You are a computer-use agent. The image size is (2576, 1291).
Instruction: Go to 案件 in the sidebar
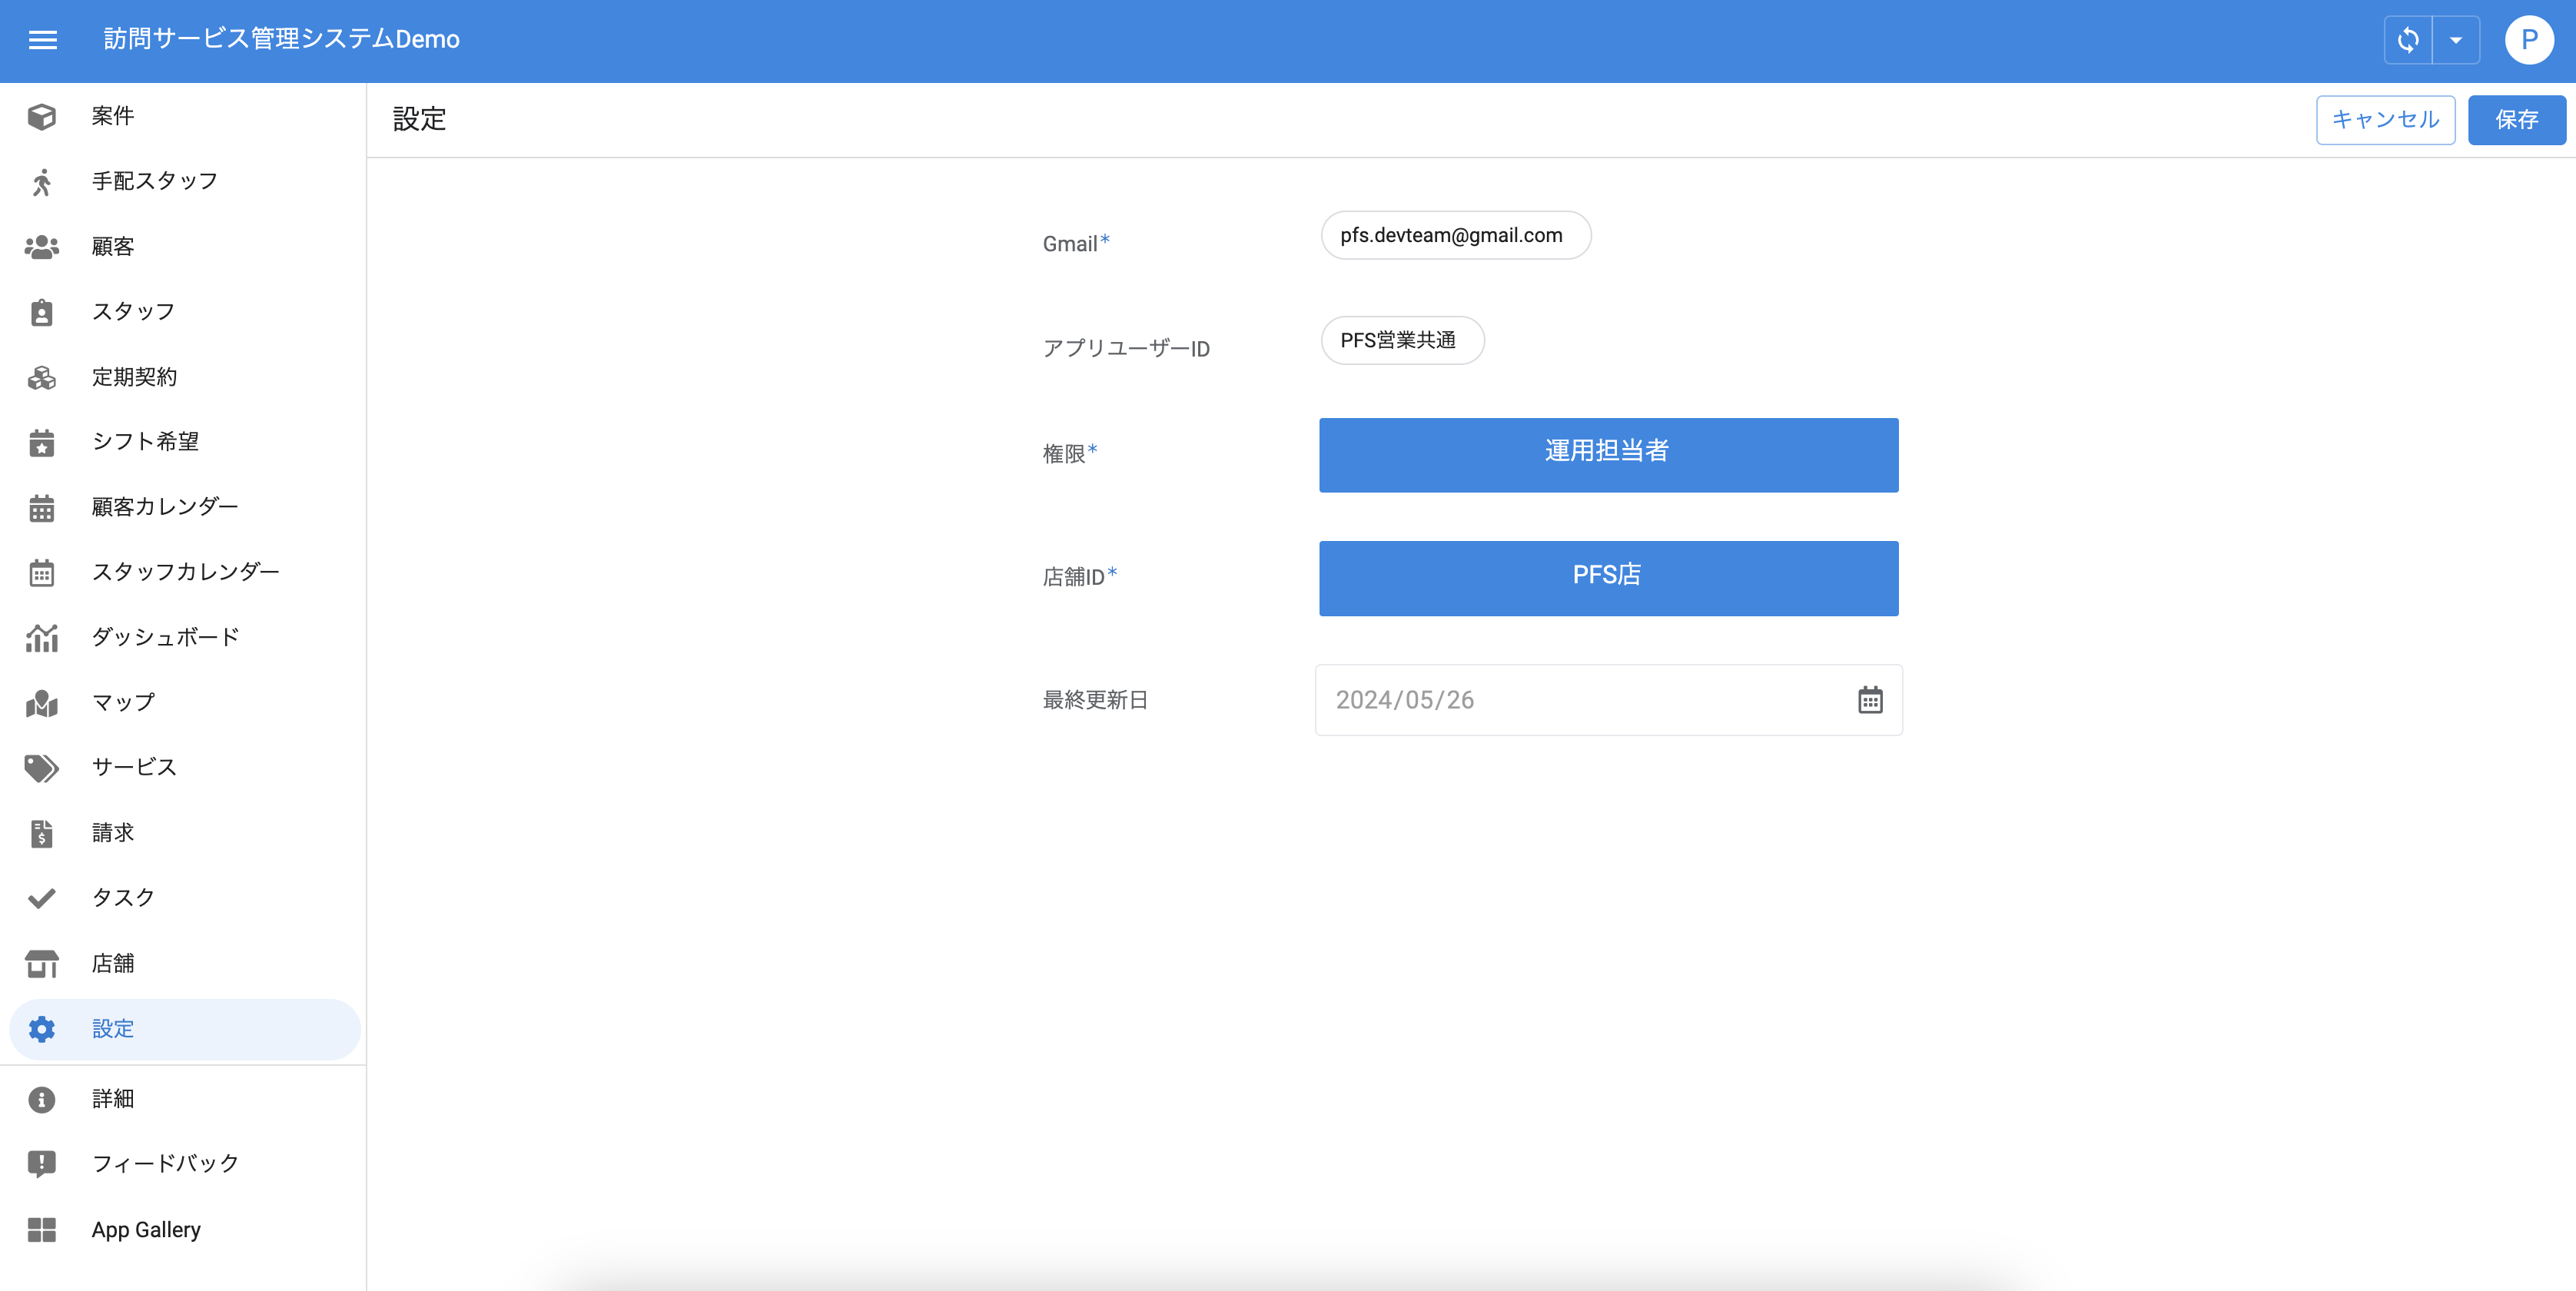point(184,116)
